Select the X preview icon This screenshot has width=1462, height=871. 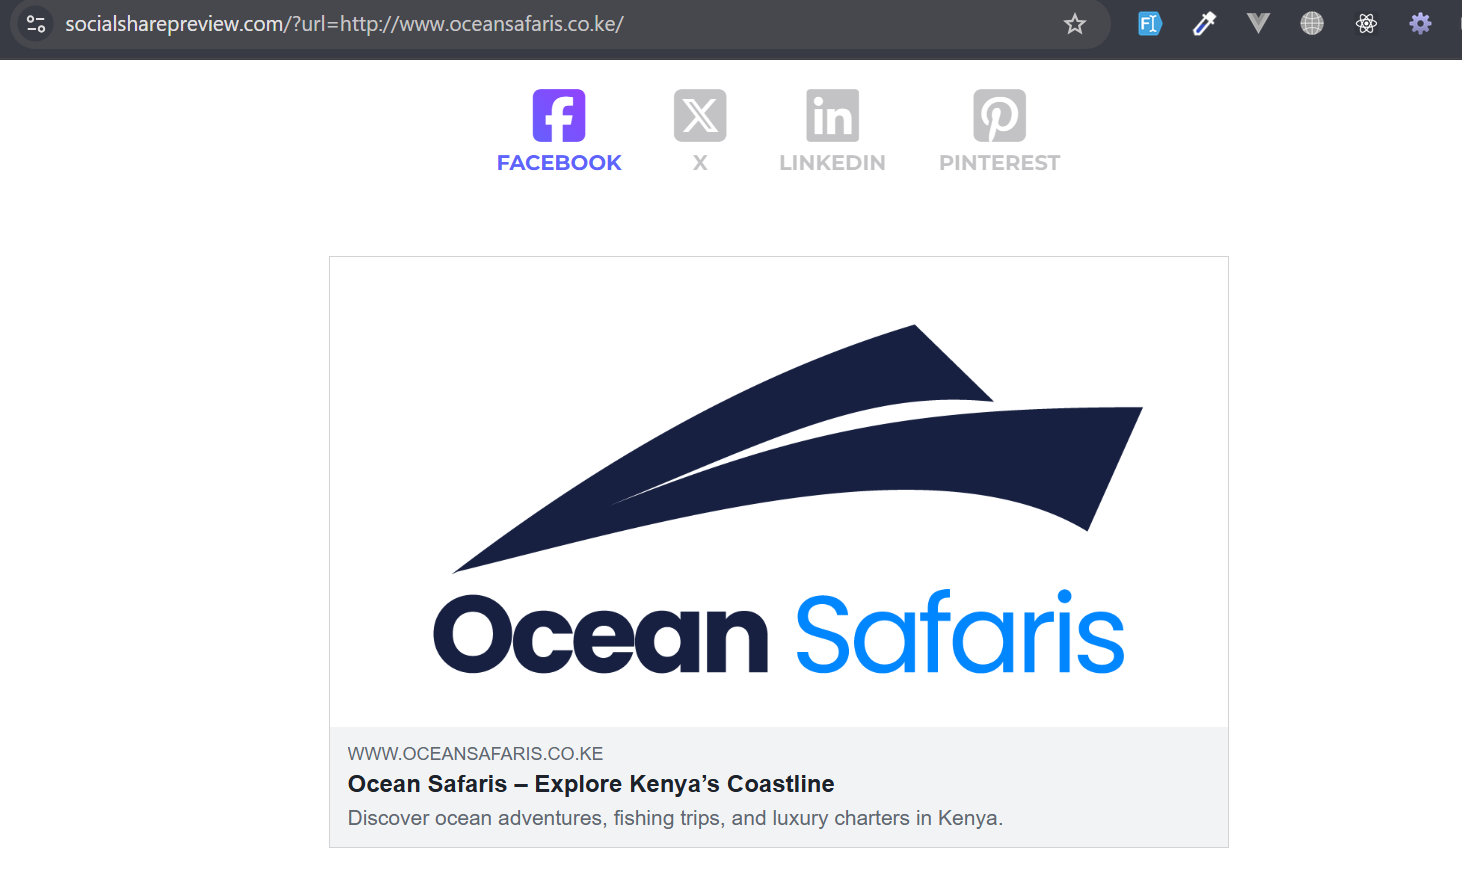(x=700, y=115)
